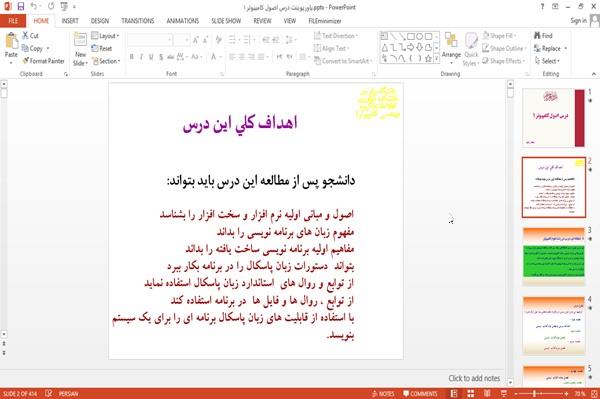Click Shape Outline button
The height and width of the screenshot is (399, 600).
504,48
